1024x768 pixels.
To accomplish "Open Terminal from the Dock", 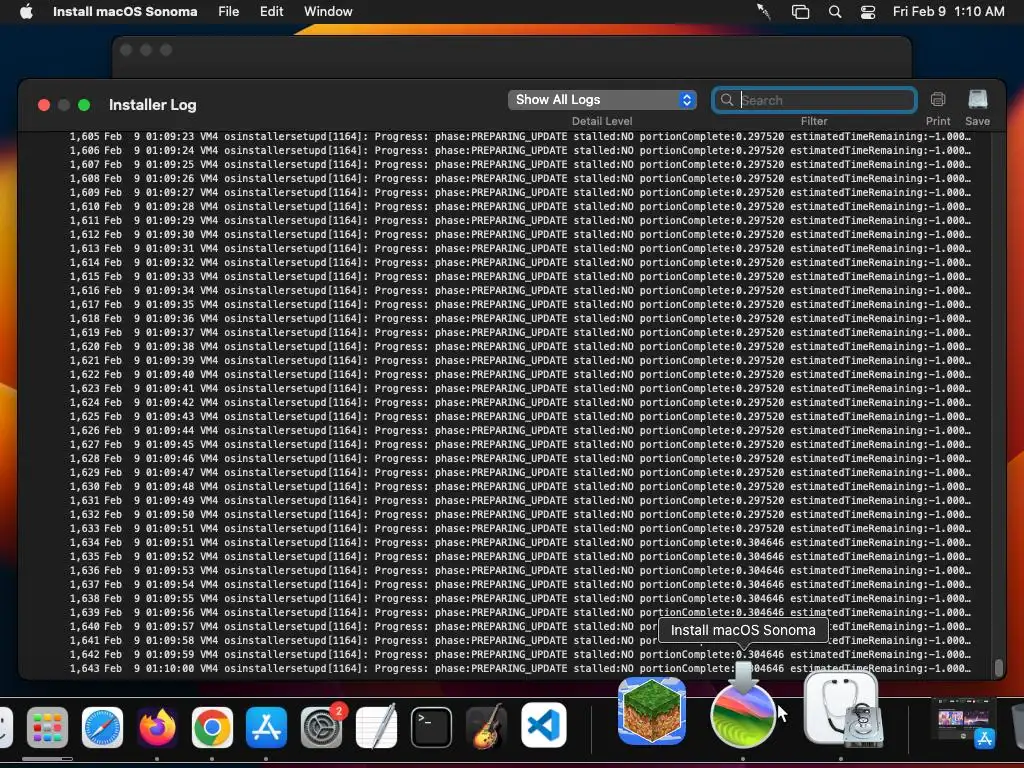I will coord(431,727).
